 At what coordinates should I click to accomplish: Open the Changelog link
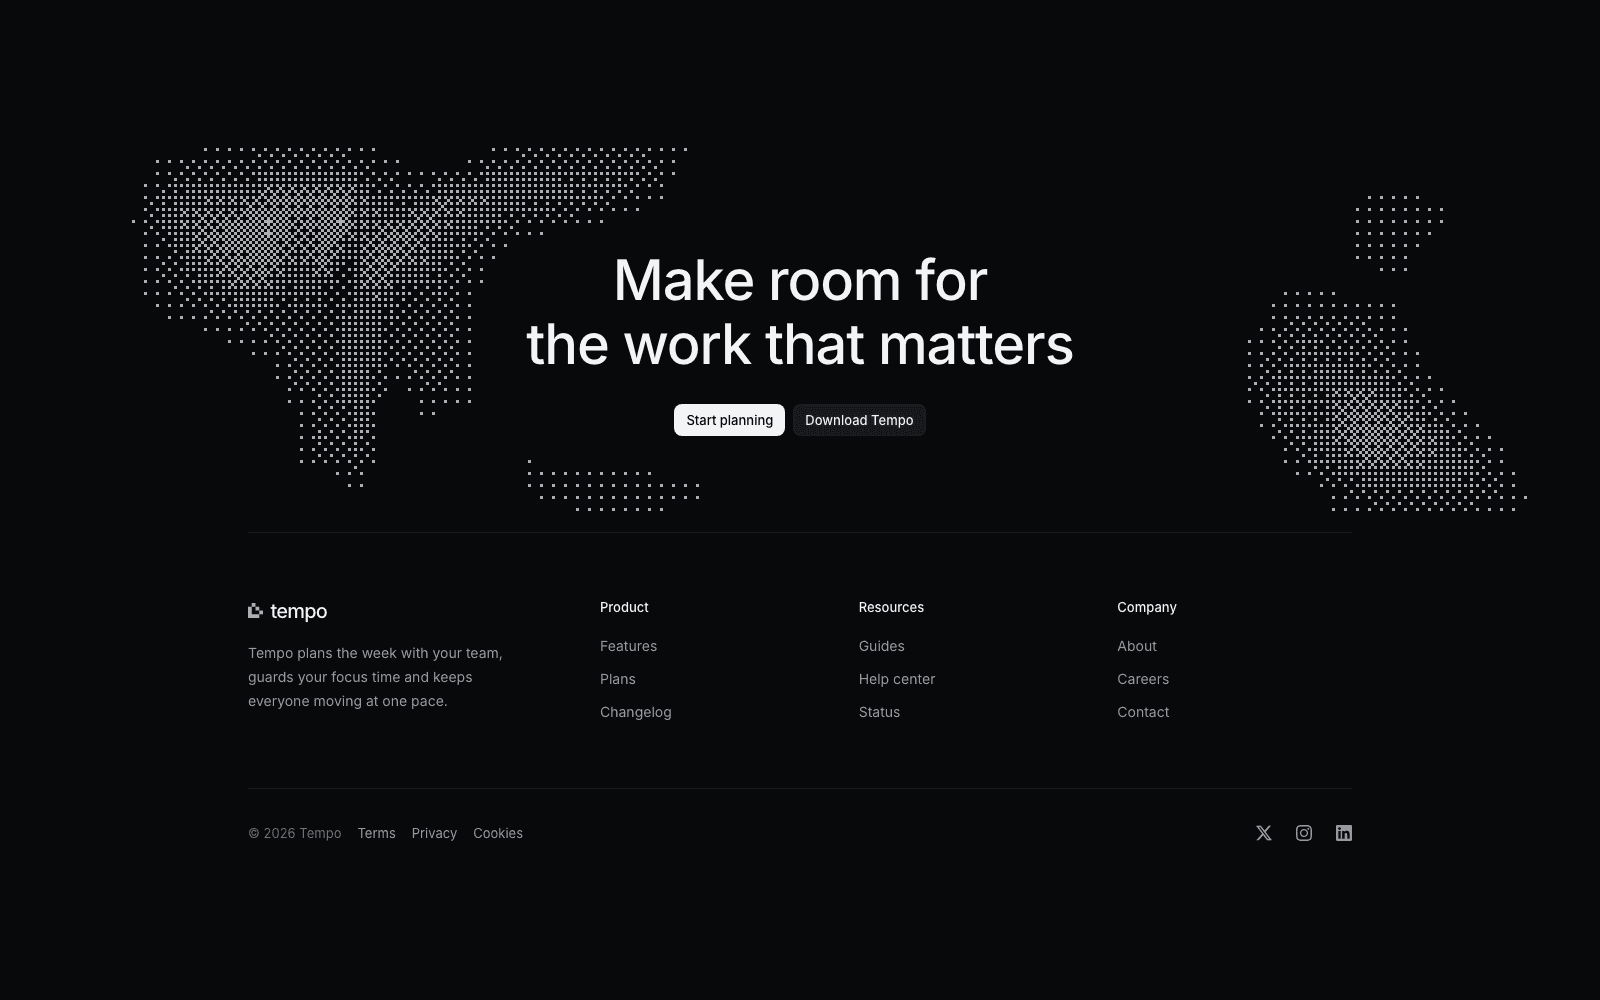(636, 712)
